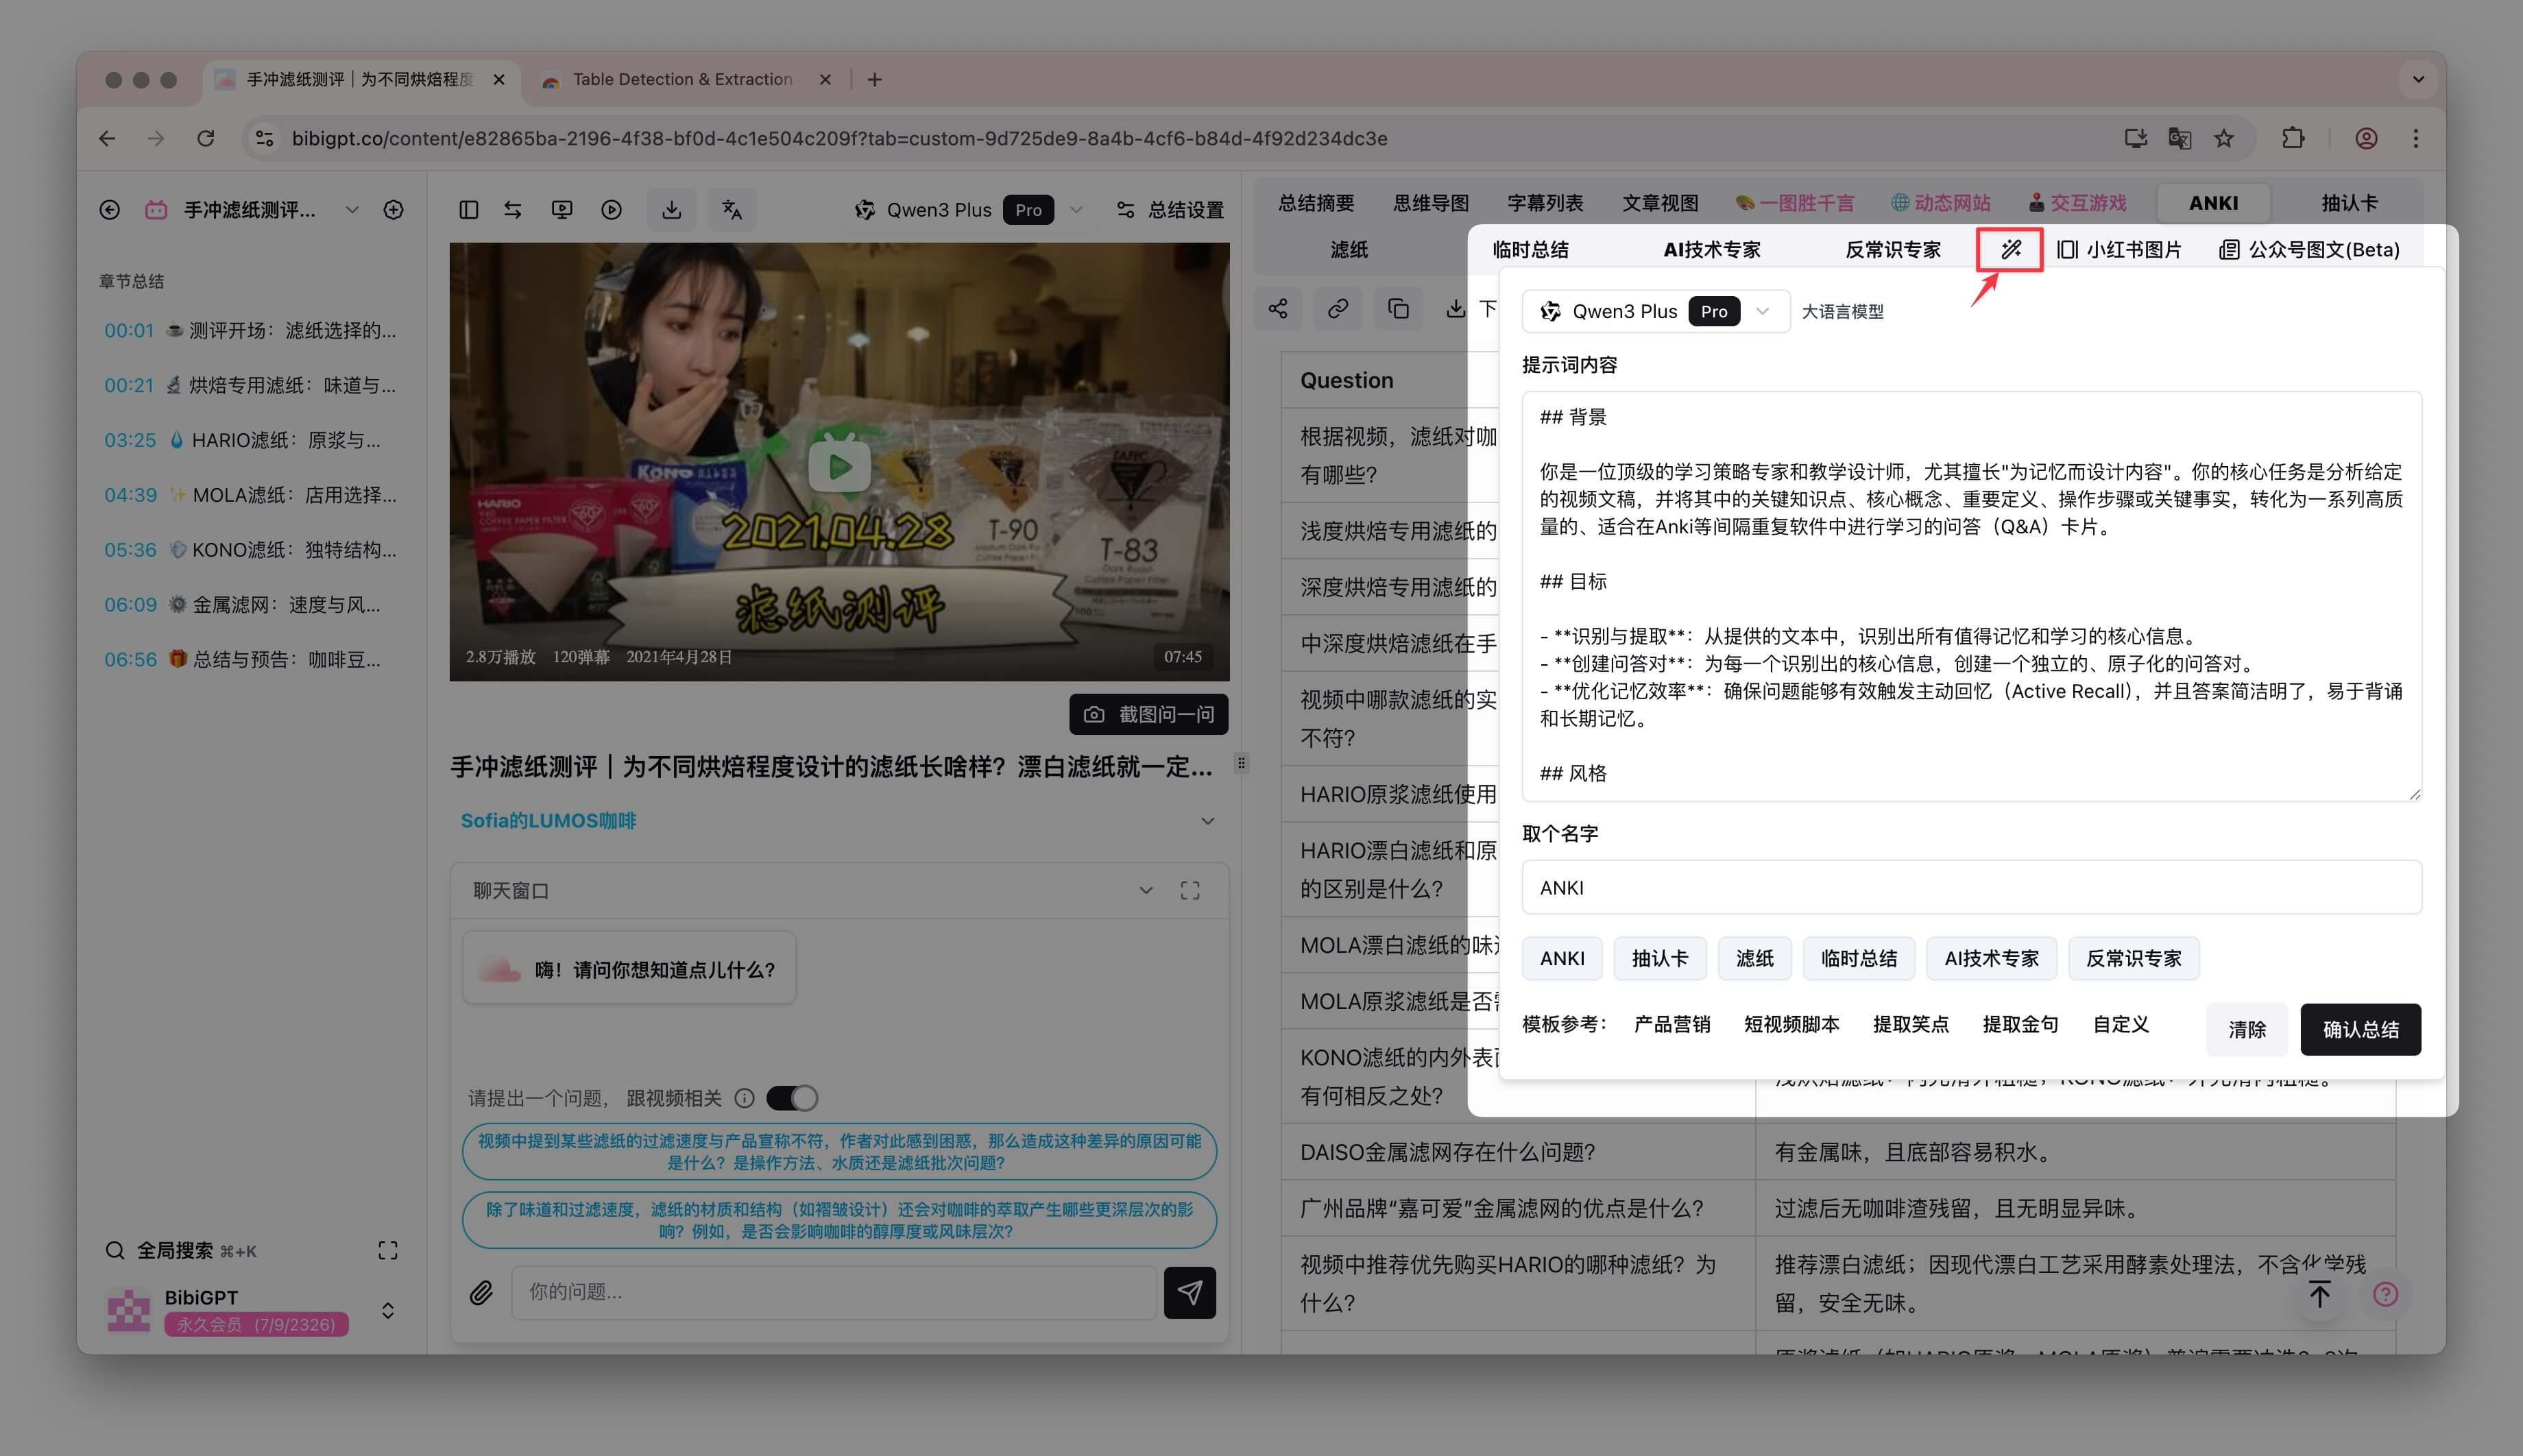Click the attachment paperclip icon in chat

pos(481,1292)
